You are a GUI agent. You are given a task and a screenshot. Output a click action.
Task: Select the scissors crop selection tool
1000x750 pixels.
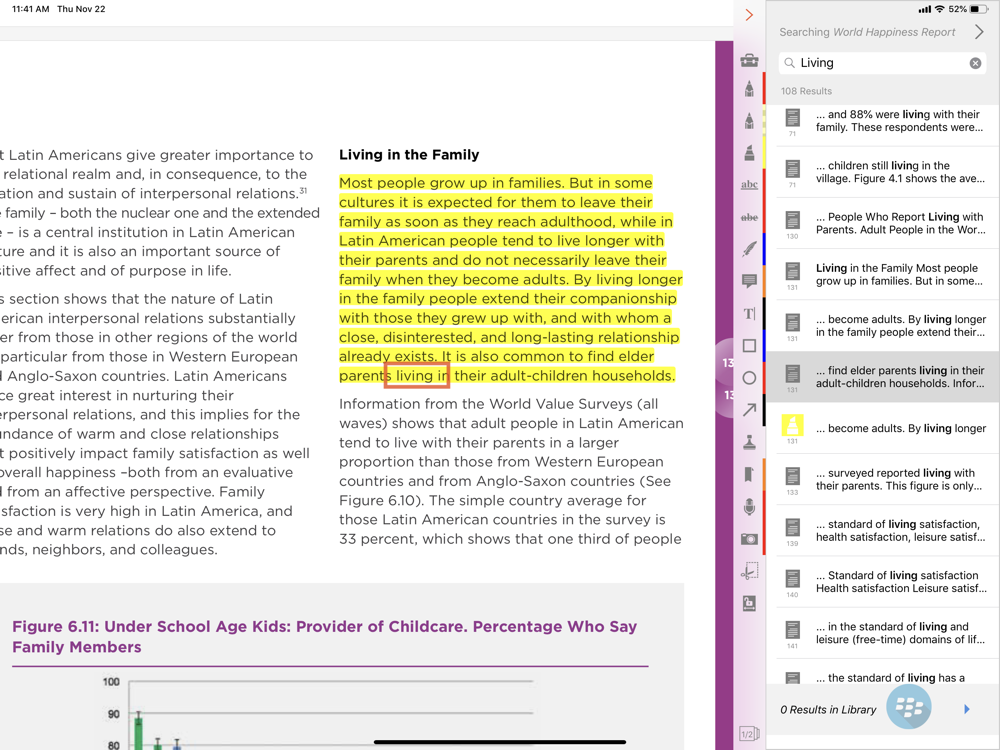[749, 571]
